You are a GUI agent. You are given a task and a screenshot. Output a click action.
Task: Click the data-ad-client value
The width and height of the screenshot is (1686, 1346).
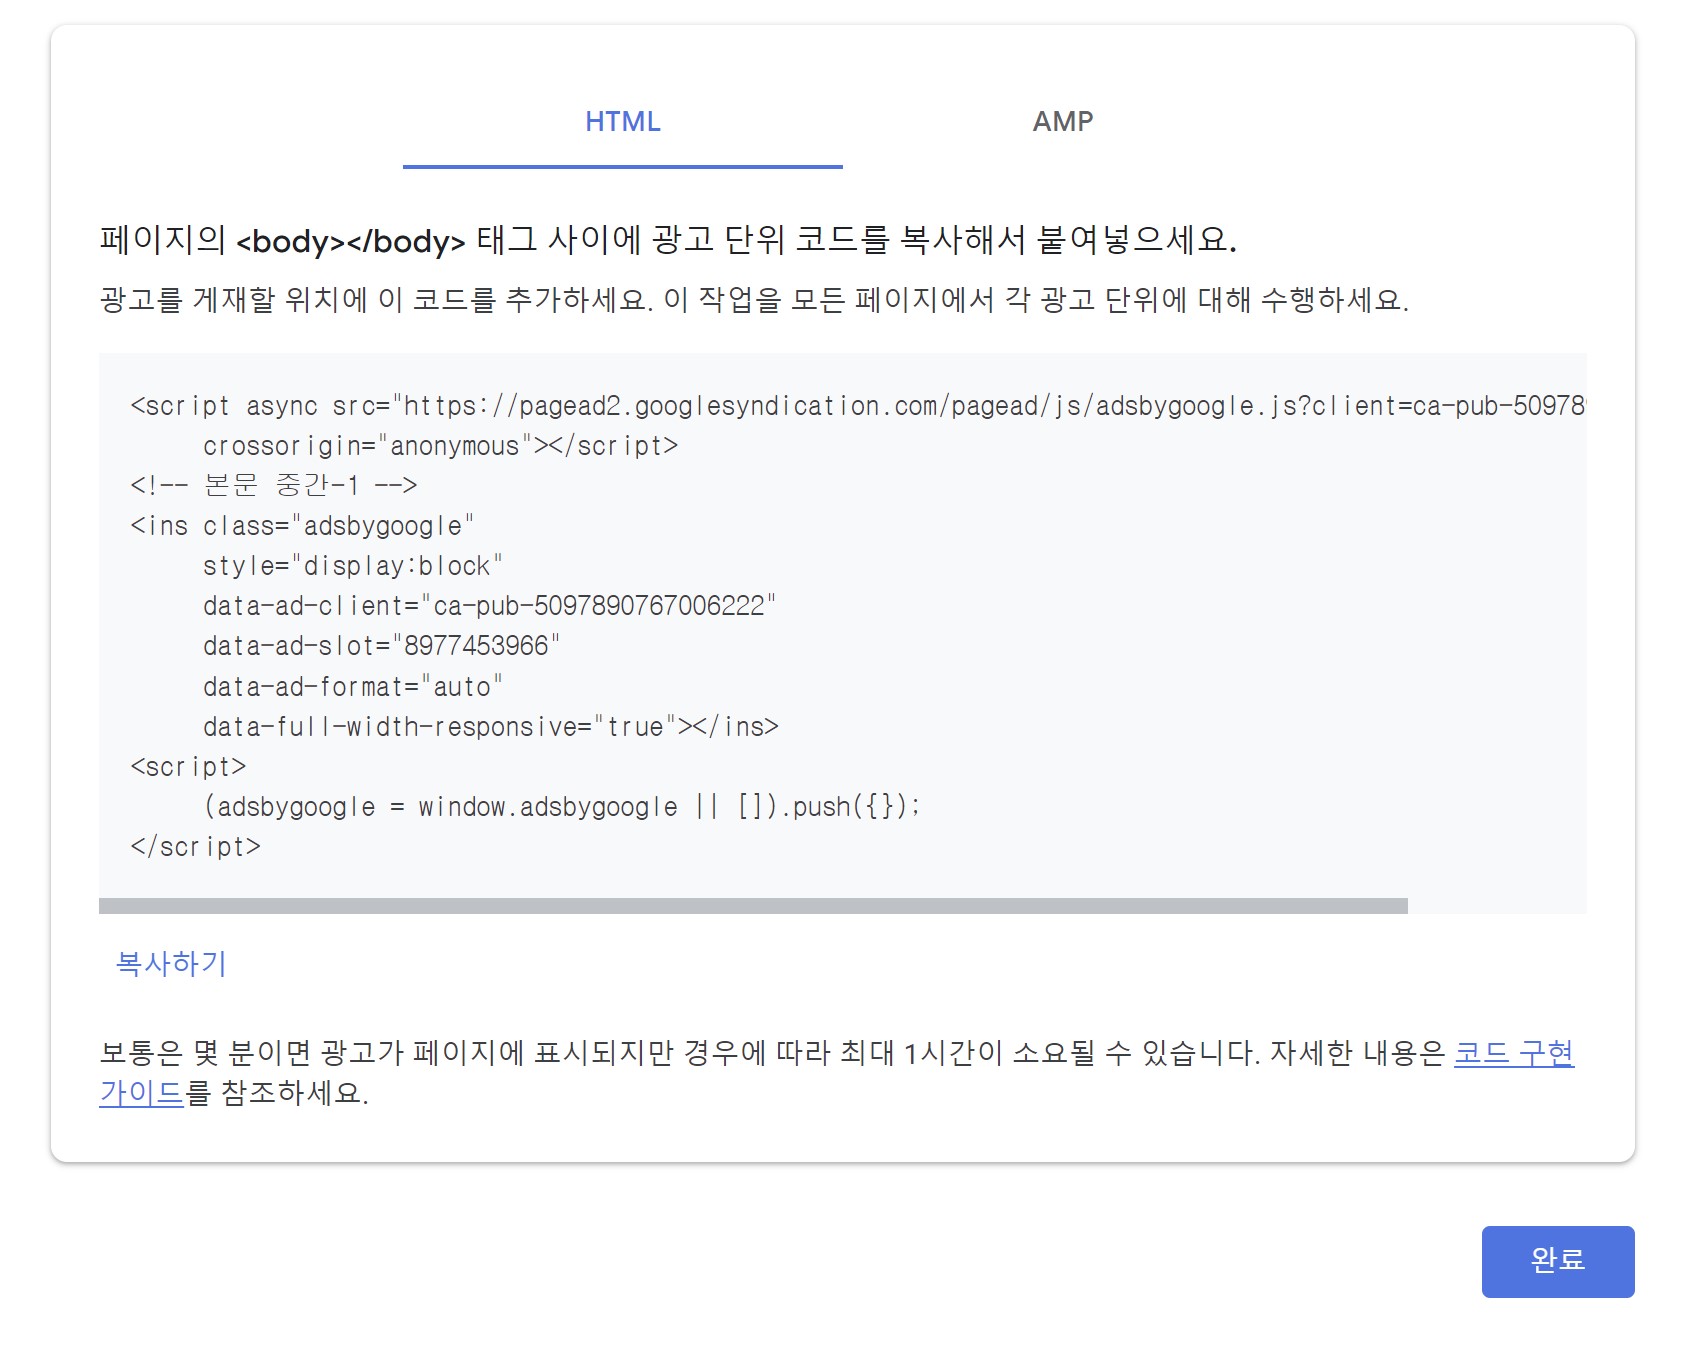tap(490, 606)
